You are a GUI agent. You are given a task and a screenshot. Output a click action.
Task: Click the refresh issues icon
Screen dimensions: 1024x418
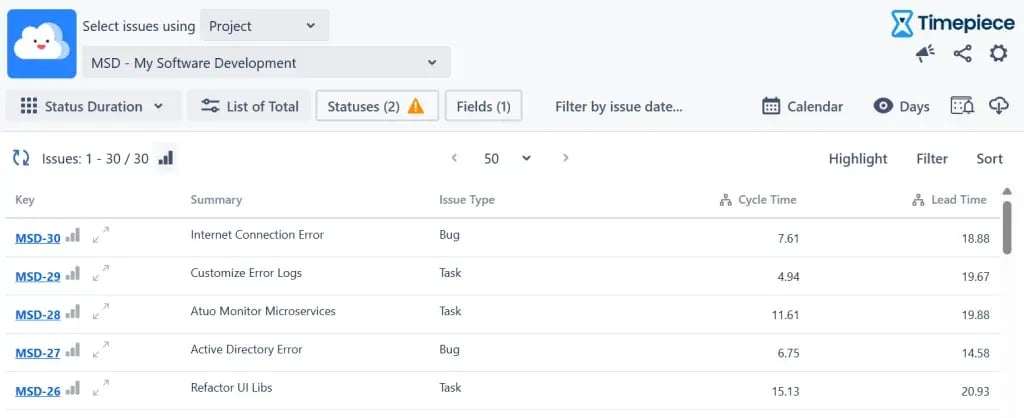tap(21, 158)
